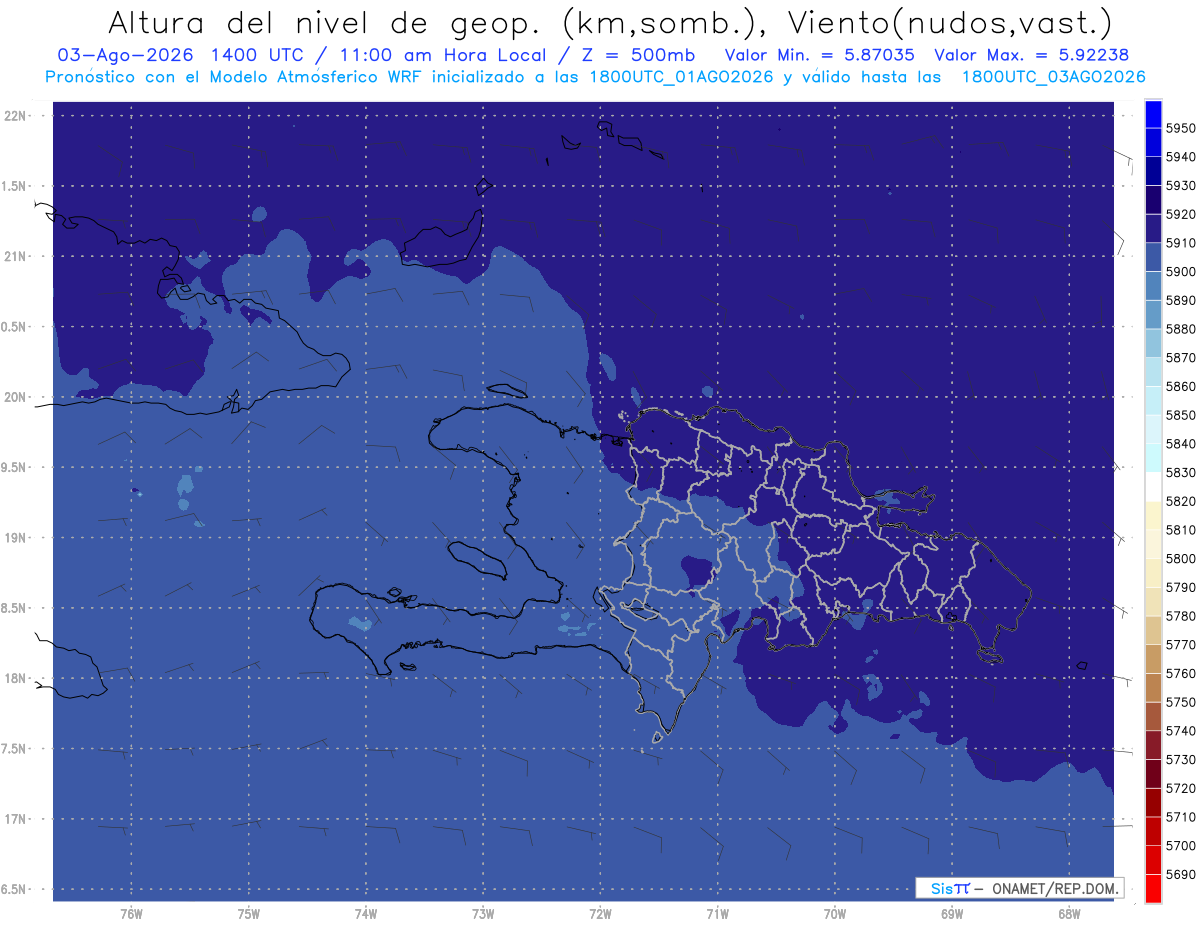Click the '22N' latitude label
The width and height of the screenshot is (1200, 927).
(x=16, y=116)
